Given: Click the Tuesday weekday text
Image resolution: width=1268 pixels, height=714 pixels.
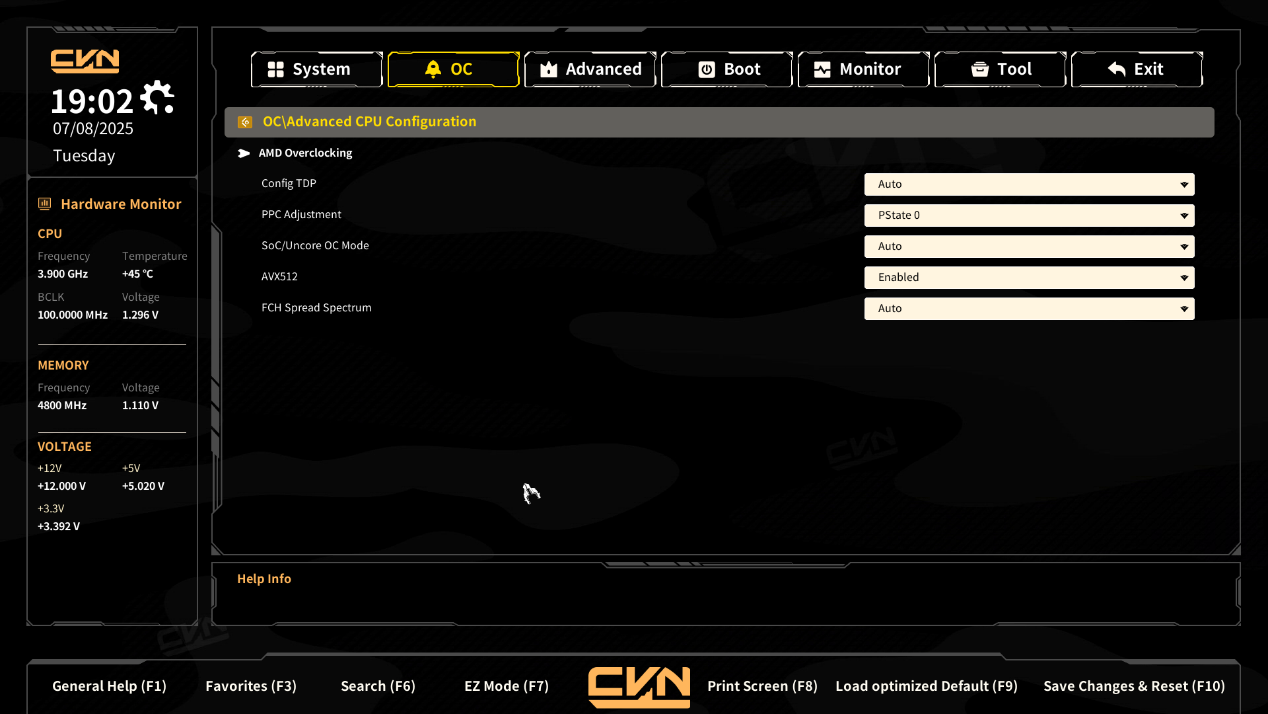Looking at the screenshot, I should click(x=84, y=156).
